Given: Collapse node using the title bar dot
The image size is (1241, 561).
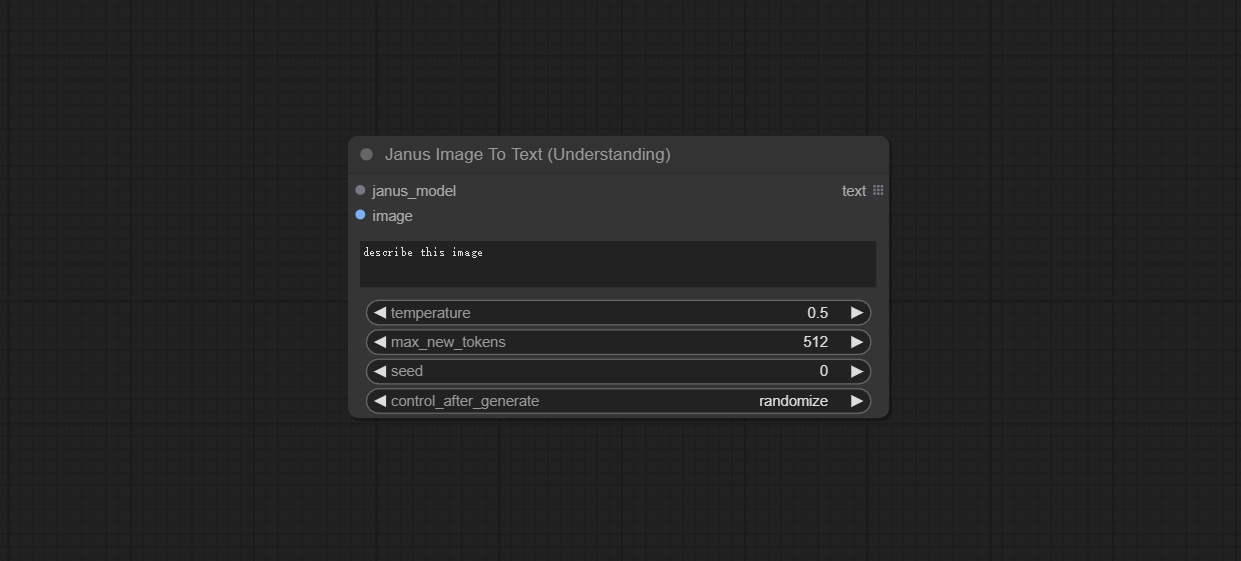Looking at the screenshot, I should [x=366, y=154].
